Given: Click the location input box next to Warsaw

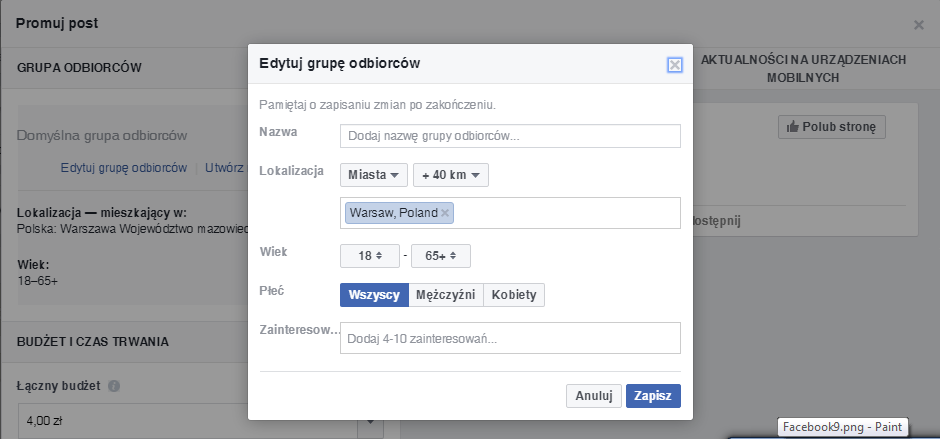Looking at the screenshot, I should 565,213.
